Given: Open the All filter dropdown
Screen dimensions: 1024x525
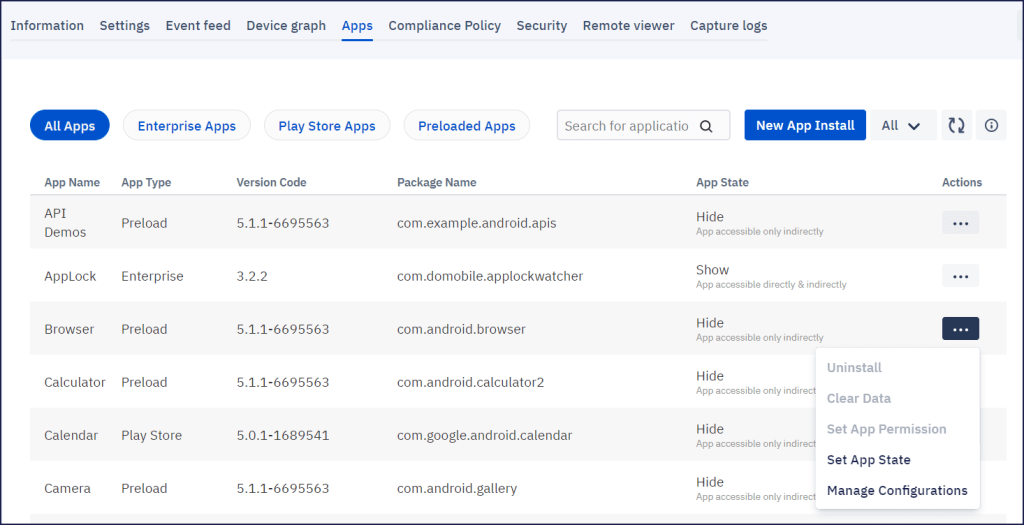Looking at the screenshot, I should 903,125.
